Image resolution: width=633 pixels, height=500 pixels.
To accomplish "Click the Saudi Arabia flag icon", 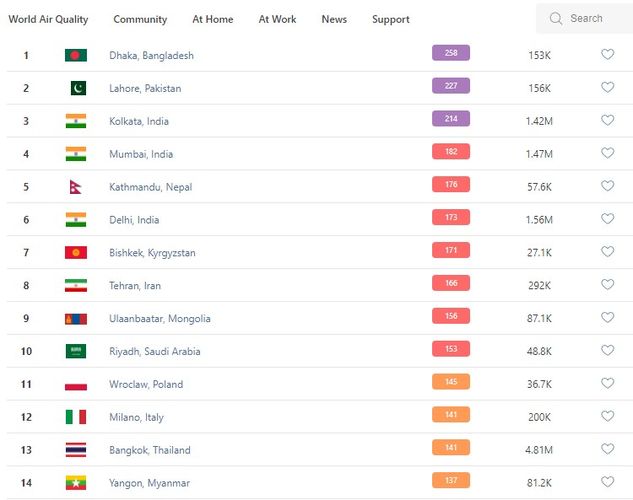I will click(x=76, y=351).
